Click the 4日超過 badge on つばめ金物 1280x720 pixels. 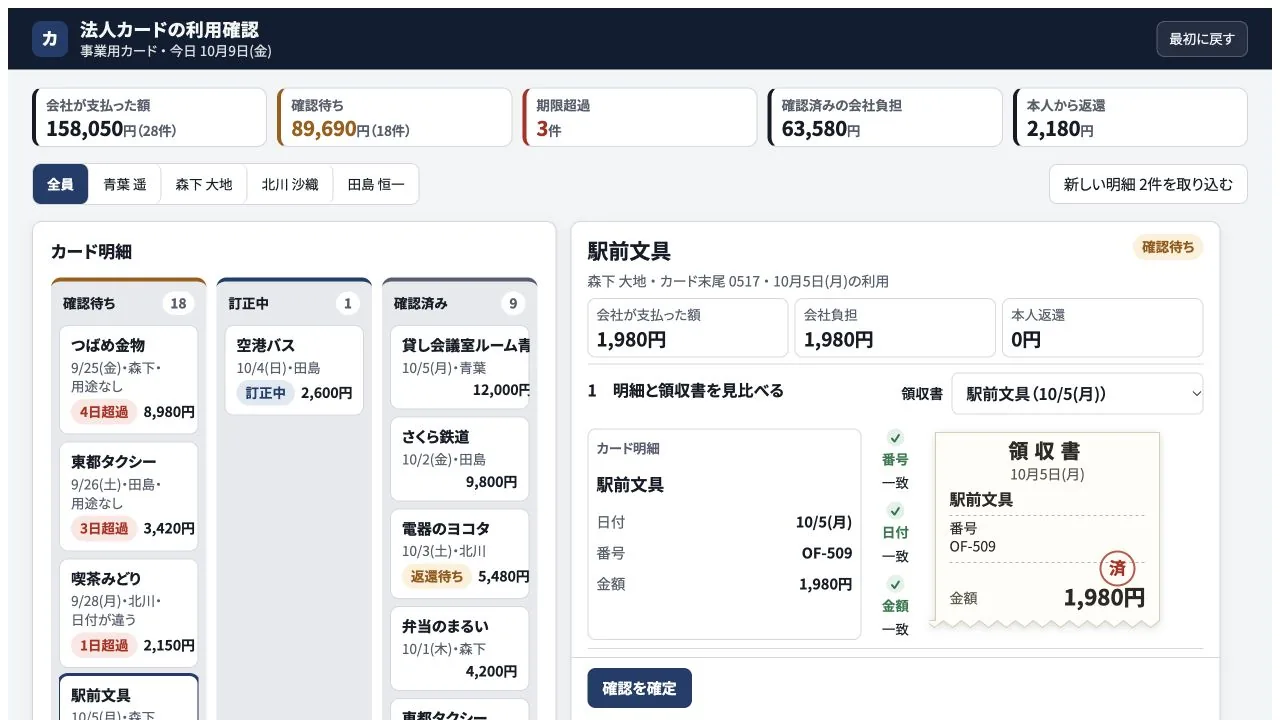104,412
